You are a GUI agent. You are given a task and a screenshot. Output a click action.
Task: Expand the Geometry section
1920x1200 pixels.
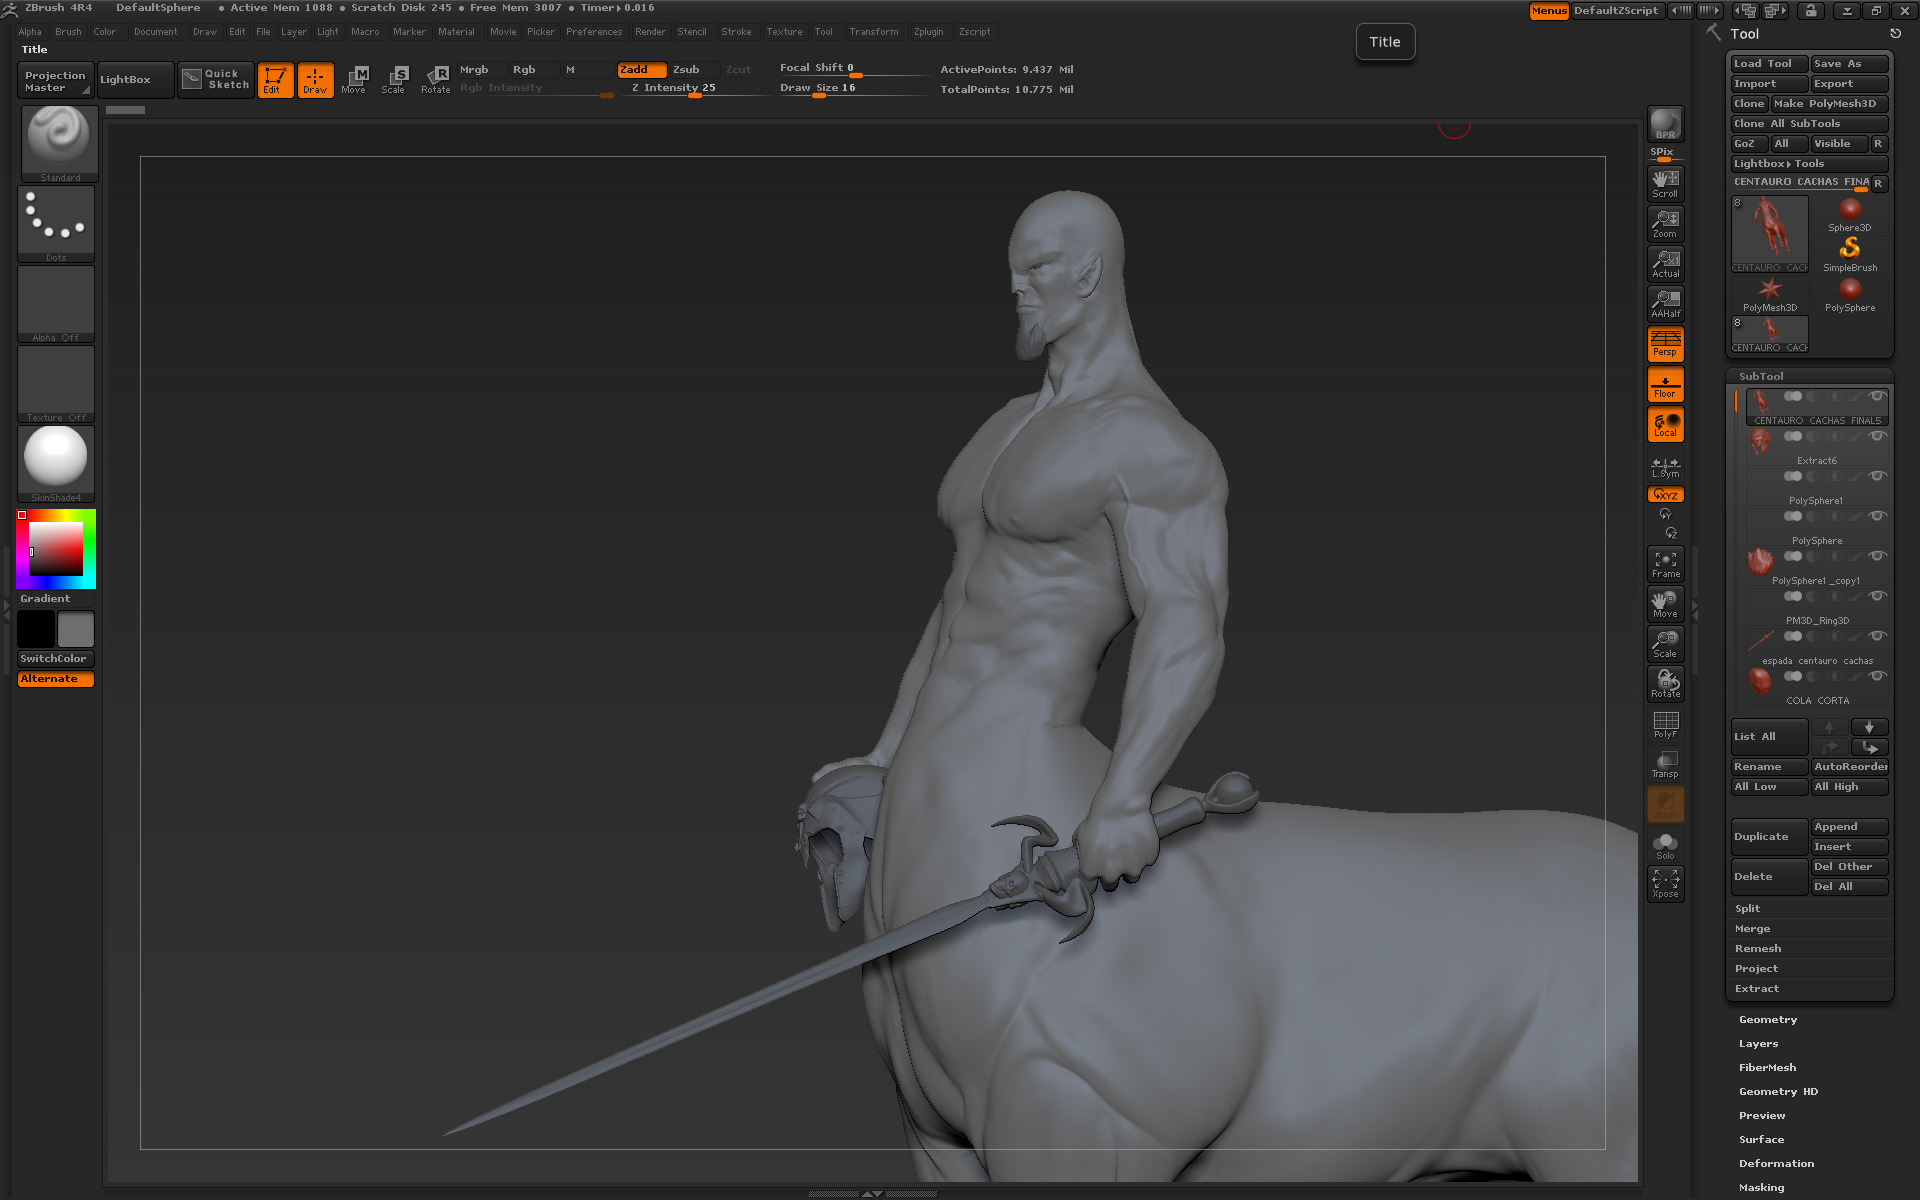click(1767, 1019)
